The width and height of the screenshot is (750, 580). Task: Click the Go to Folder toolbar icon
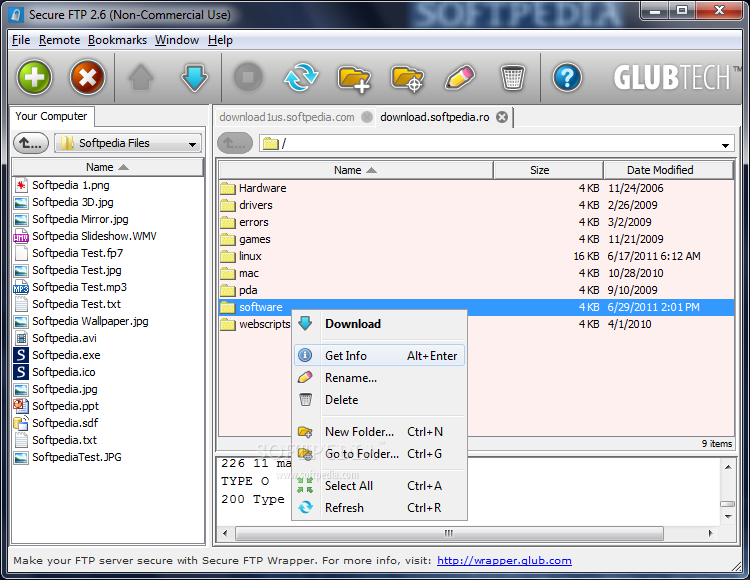coord(407,78)
